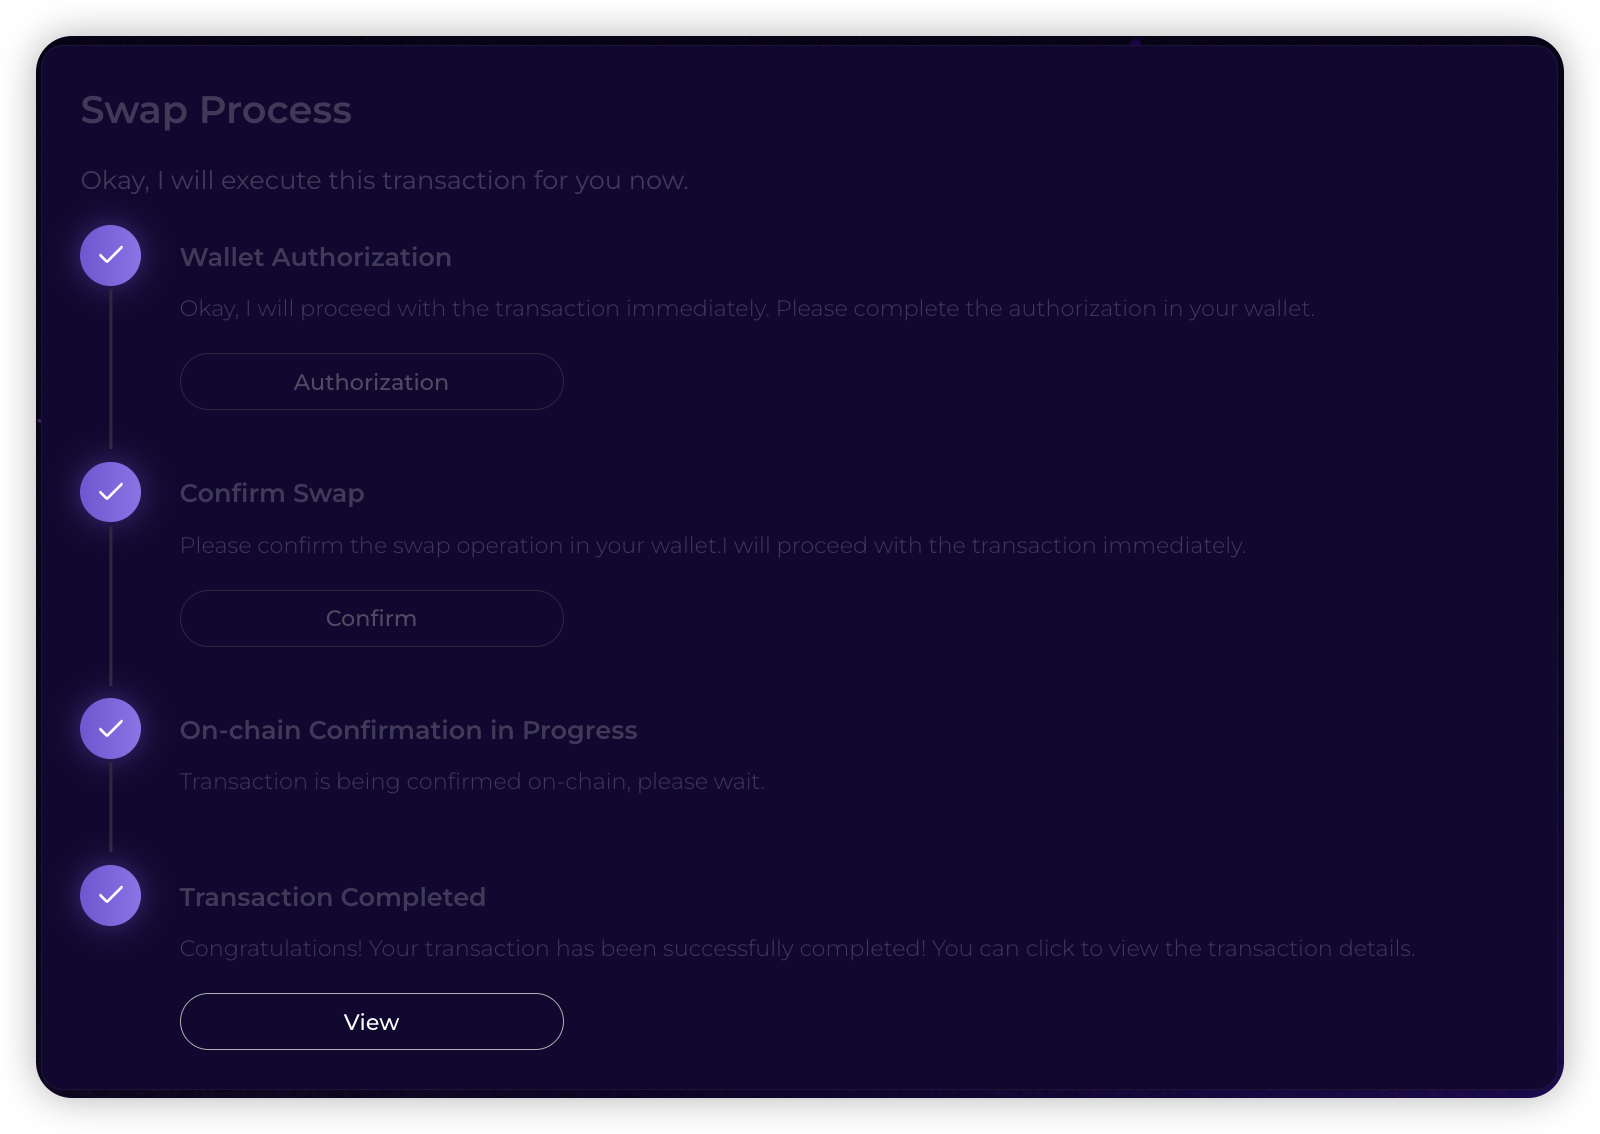The image size is (1600, 1134).
Task: Click the Transaction Completed checkmark icon
Action: coord(111,896)
